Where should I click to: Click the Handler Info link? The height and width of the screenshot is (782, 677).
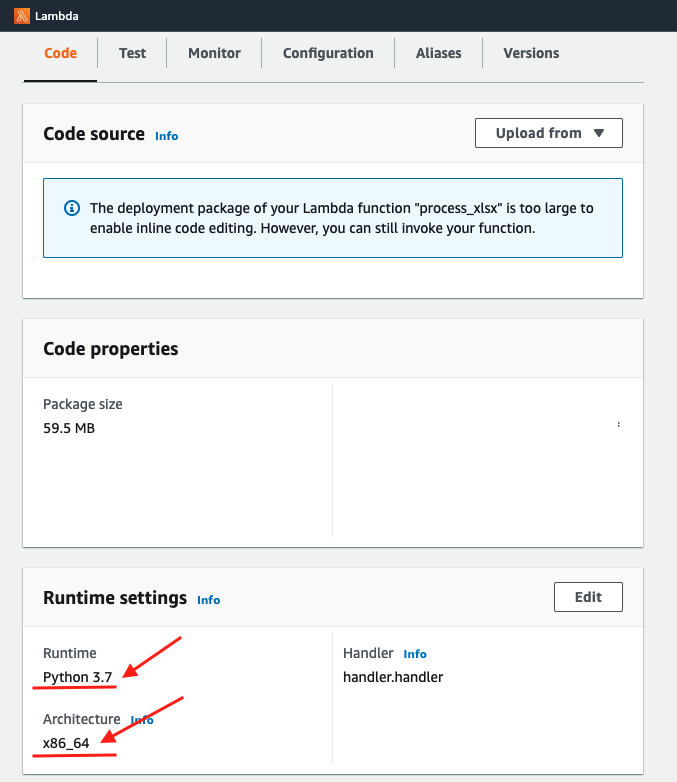click(415, 654)
